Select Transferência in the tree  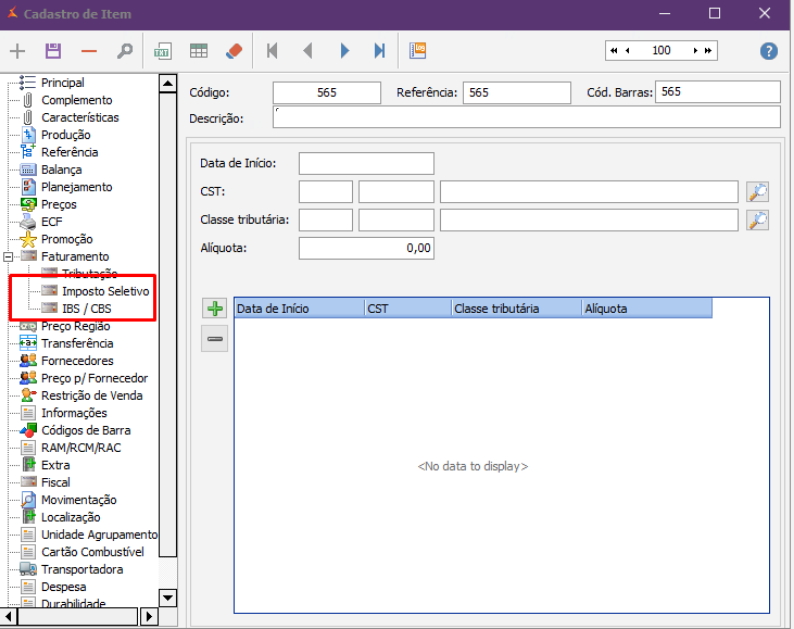point(77,343)
